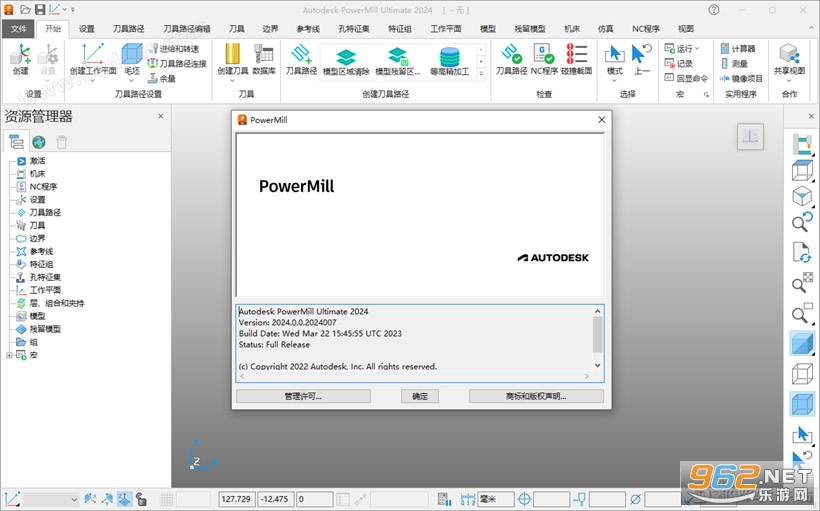This screenshot has height=511, width=820.
Task: Select 模型区域清除 strategy
Action: coord(346,61)
